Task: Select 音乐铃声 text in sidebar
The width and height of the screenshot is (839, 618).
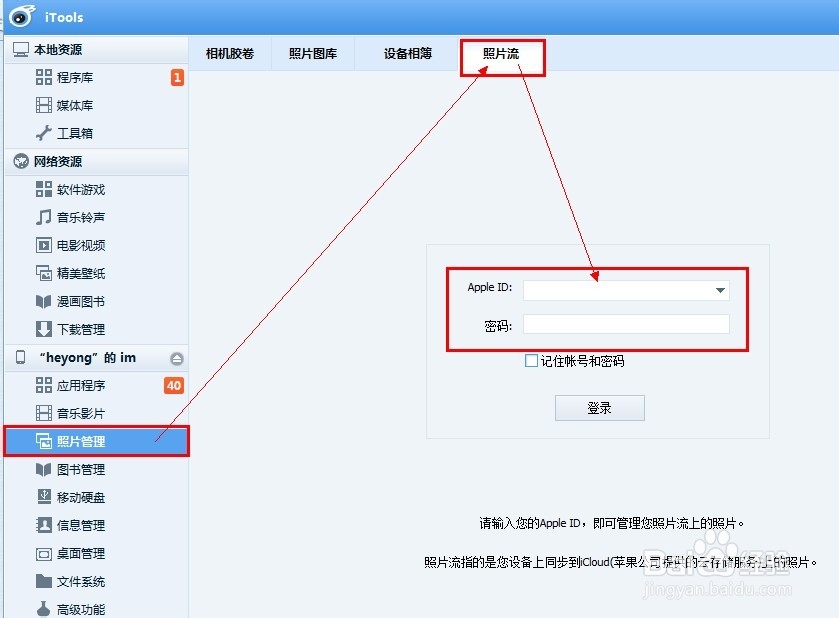Action: [81, 217]
